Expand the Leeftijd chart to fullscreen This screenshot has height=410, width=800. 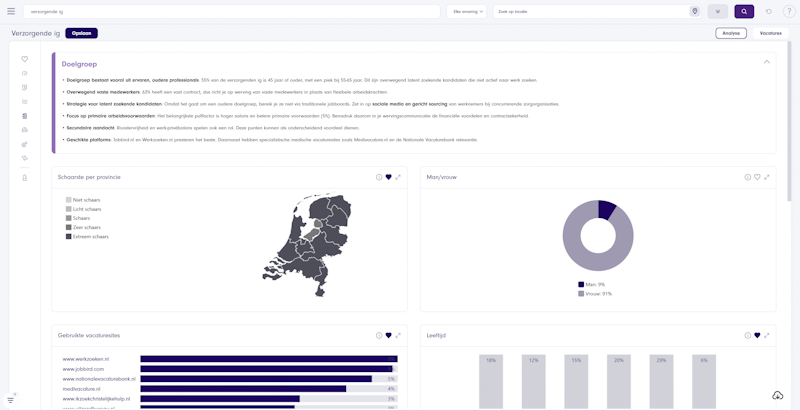tap(767, 336)
